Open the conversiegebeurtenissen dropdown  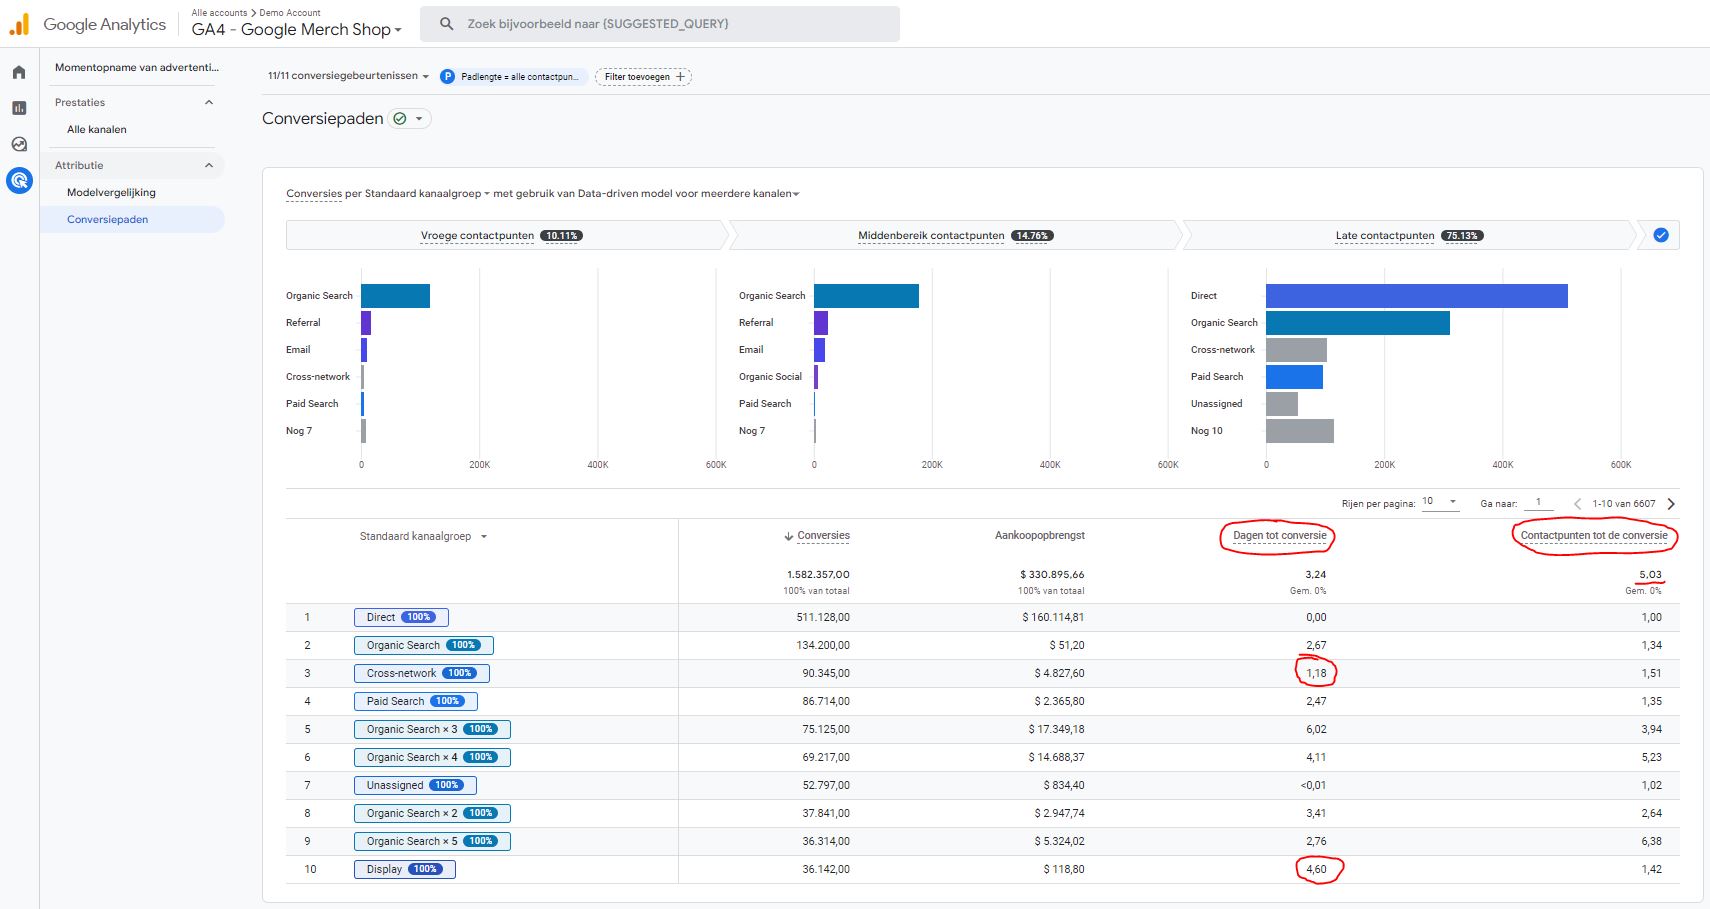348,76
